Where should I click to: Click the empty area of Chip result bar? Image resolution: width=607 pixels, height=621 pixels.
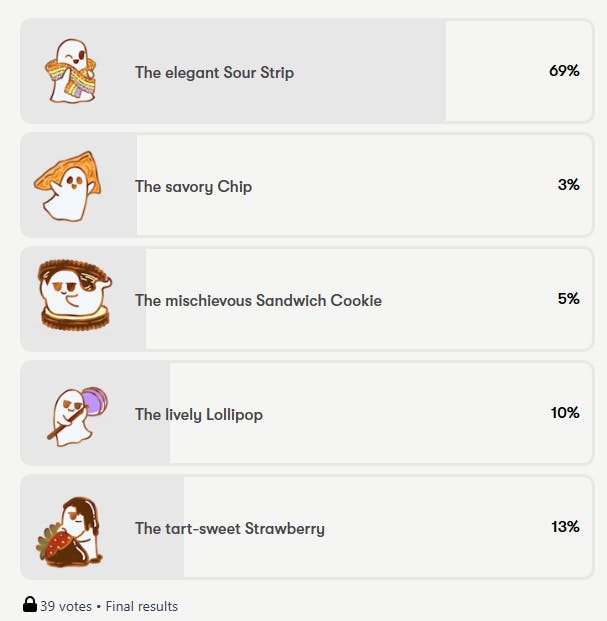(x=364, y=185)
